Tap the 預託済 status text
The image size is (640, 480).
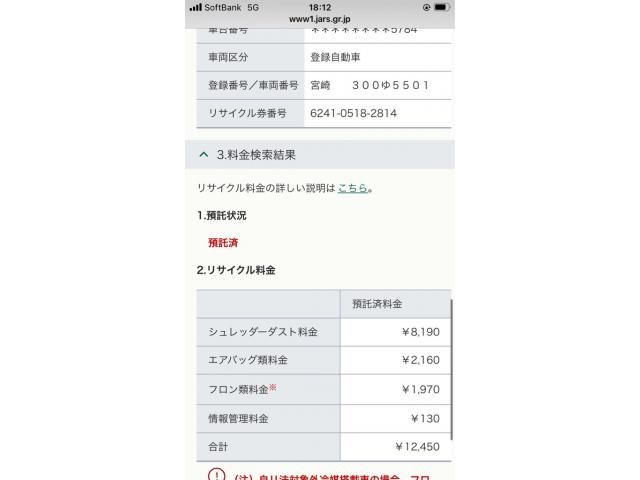pyautogui.click(x=223, y=243)
